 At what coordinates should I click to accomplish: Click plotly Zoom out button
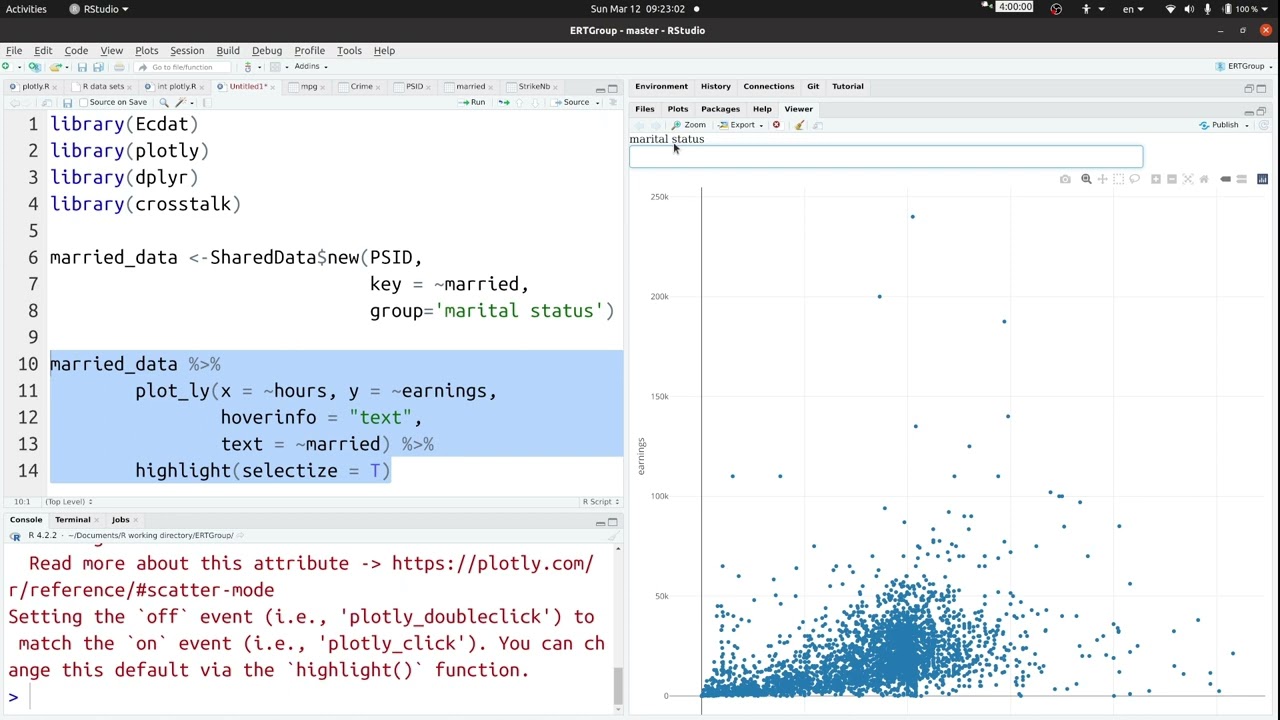pyautogui.click(x=1172, y=179)
